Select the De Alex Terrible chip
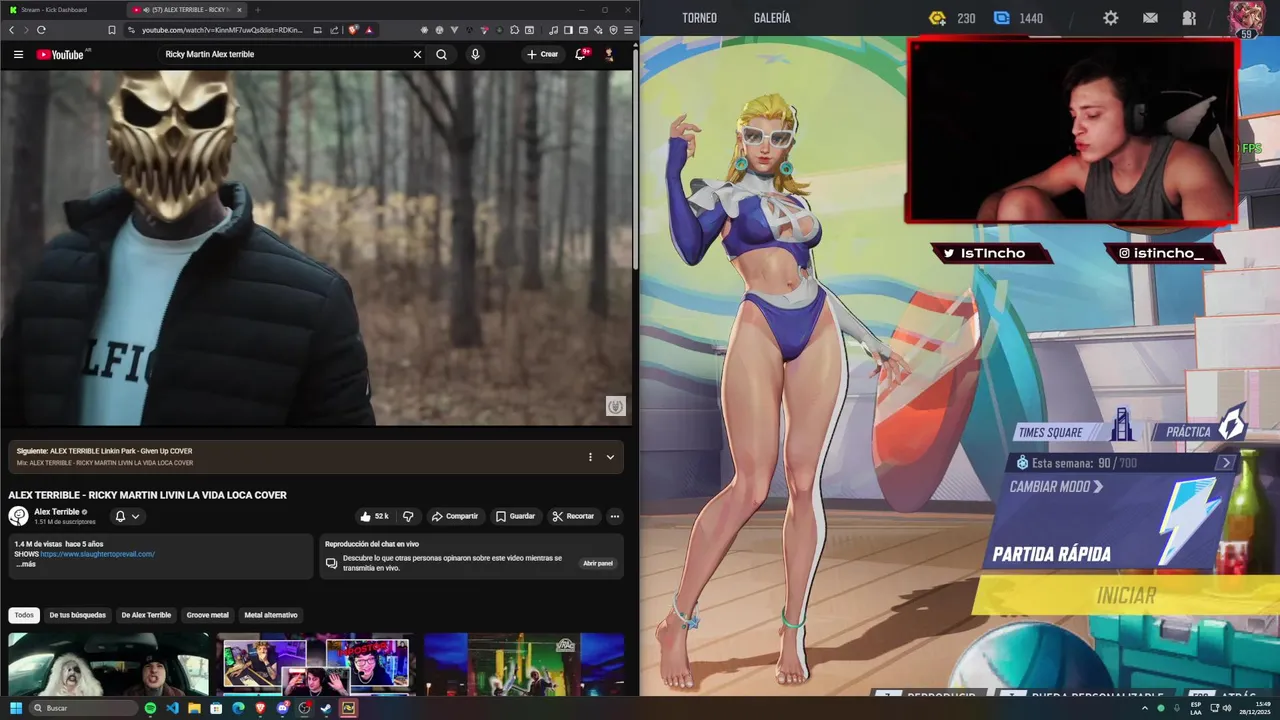 coord(146,615)
